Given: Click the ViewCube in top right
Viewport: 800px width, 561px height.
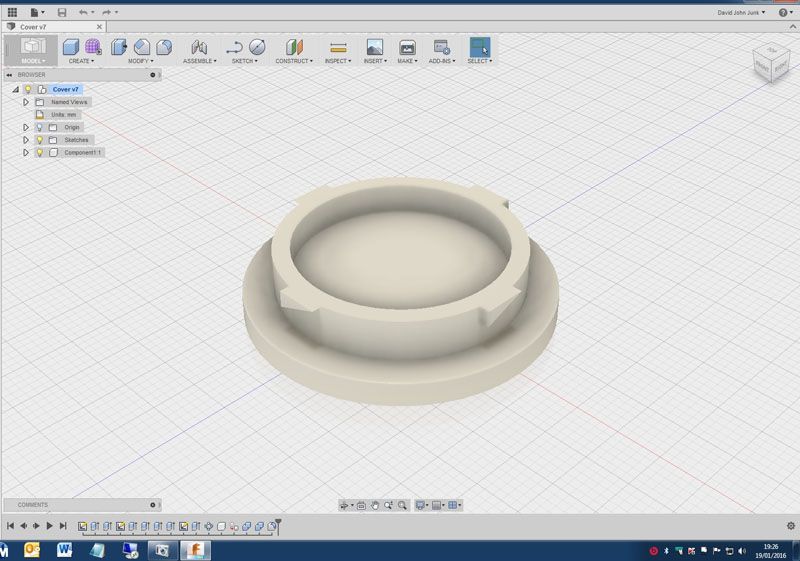Looking at the screenshot, I should click(x=771, y=63).
